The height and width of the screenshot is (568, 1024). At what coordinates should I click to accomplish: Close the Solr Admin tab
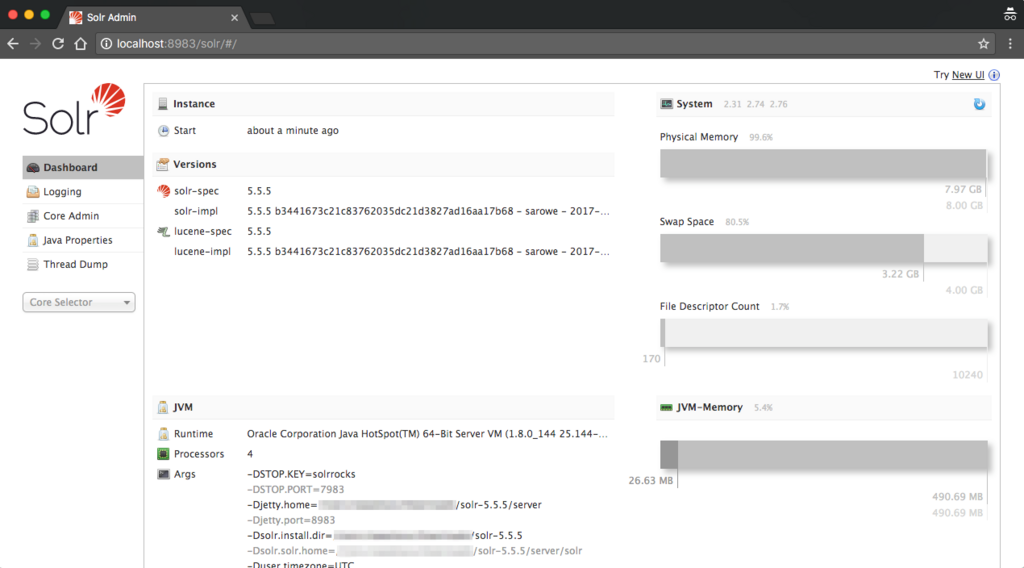tap(234, 18)
